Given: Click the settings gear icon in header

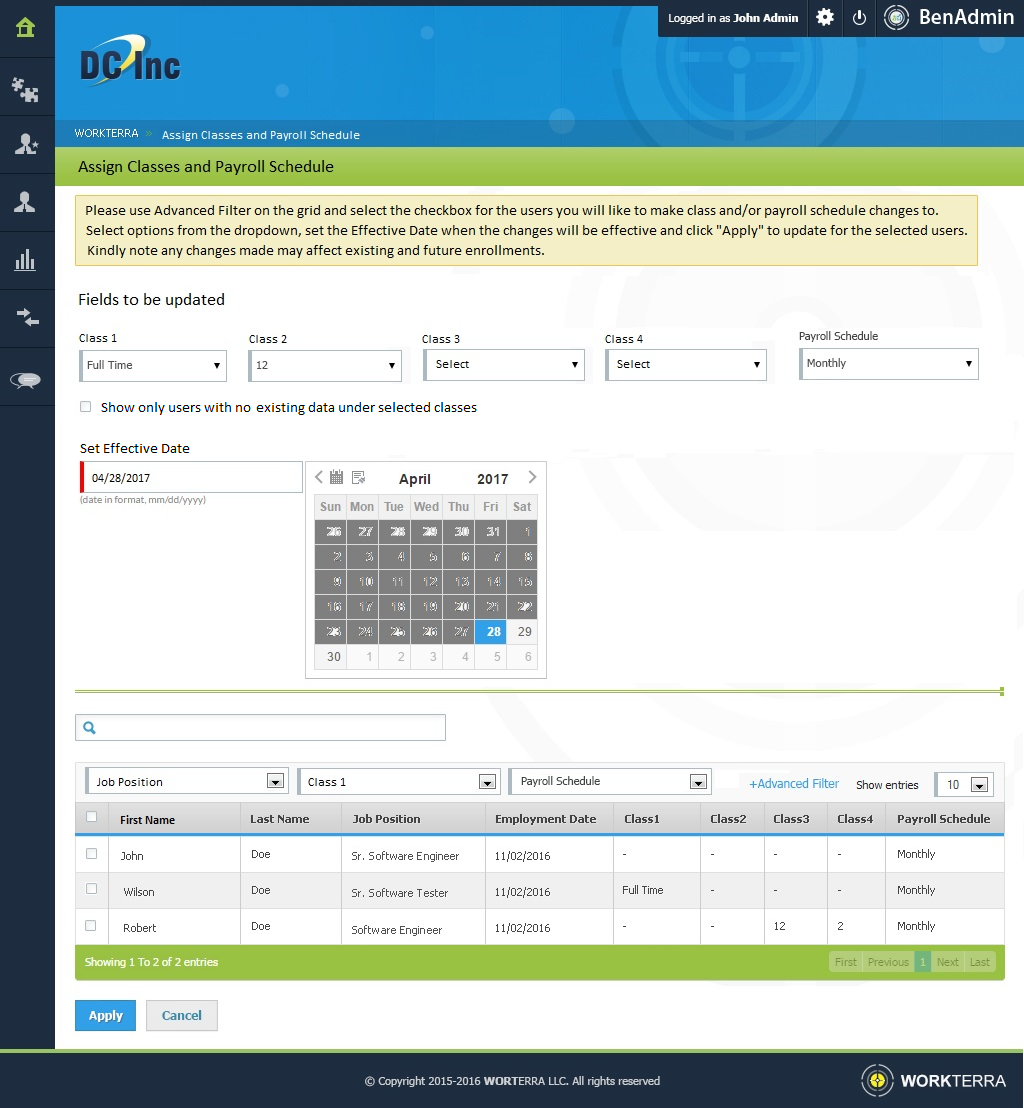Looking at the screenshot, I should coord(825,18).
